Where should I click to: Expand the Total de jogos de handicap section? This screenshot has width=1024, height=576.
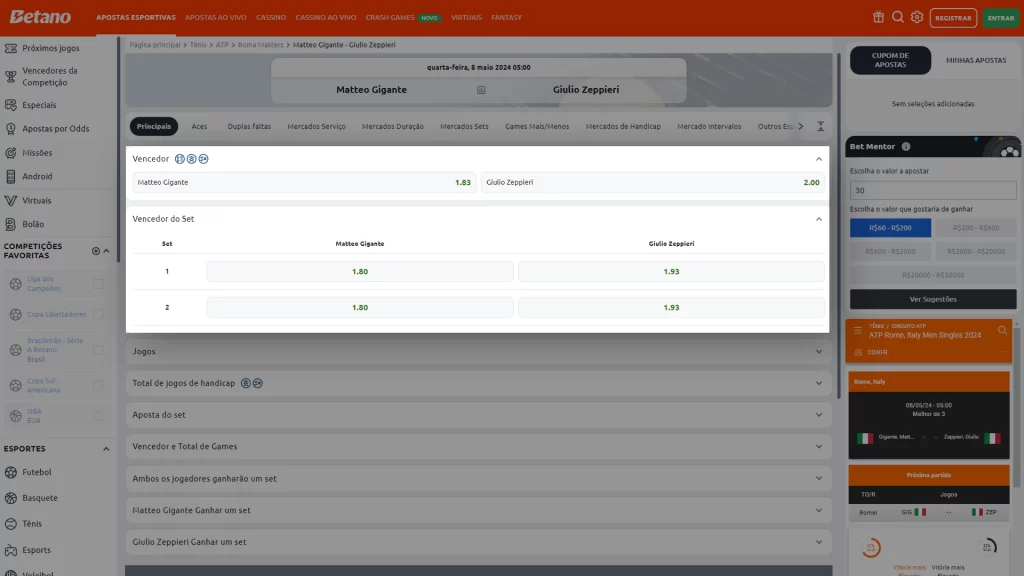point(818,383)
